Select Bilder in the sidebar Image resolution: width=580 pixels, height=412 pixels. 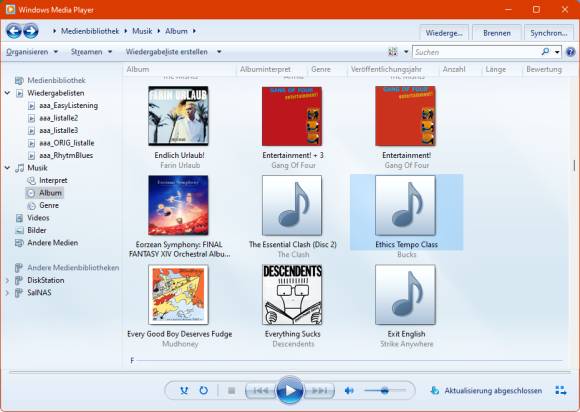[x=37, y=230]
